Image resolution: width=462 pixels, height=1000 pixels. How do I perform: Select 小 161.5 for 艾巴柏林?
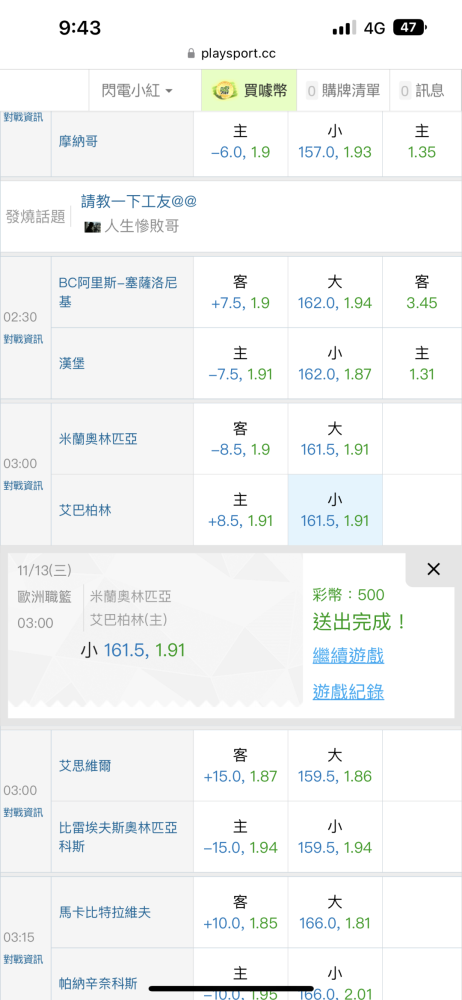coord(335,510)
